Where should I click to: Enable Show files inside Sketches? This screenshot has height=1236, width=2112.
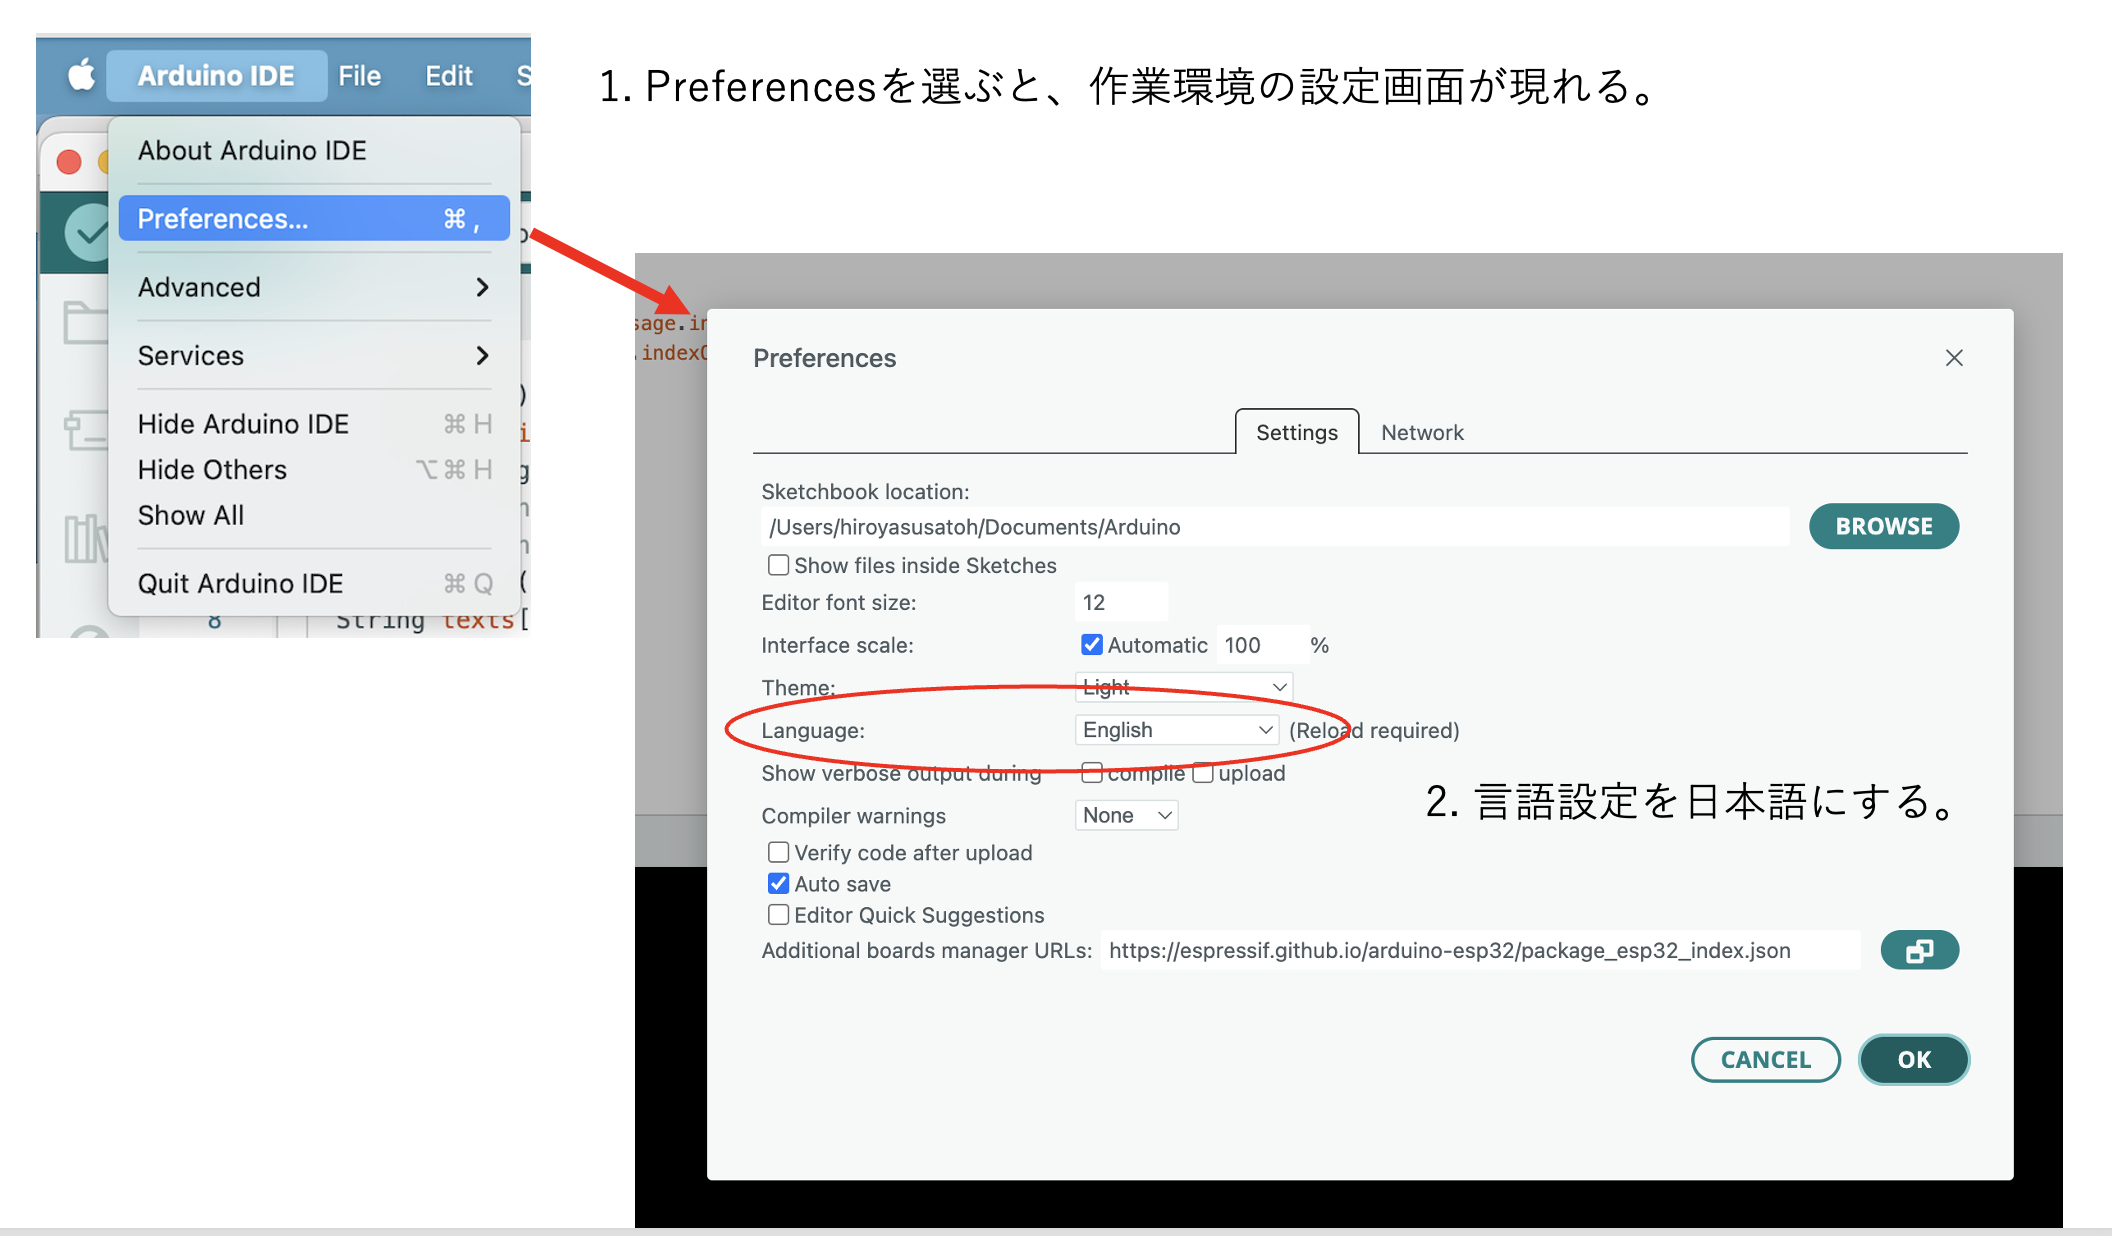pos(778,565)
